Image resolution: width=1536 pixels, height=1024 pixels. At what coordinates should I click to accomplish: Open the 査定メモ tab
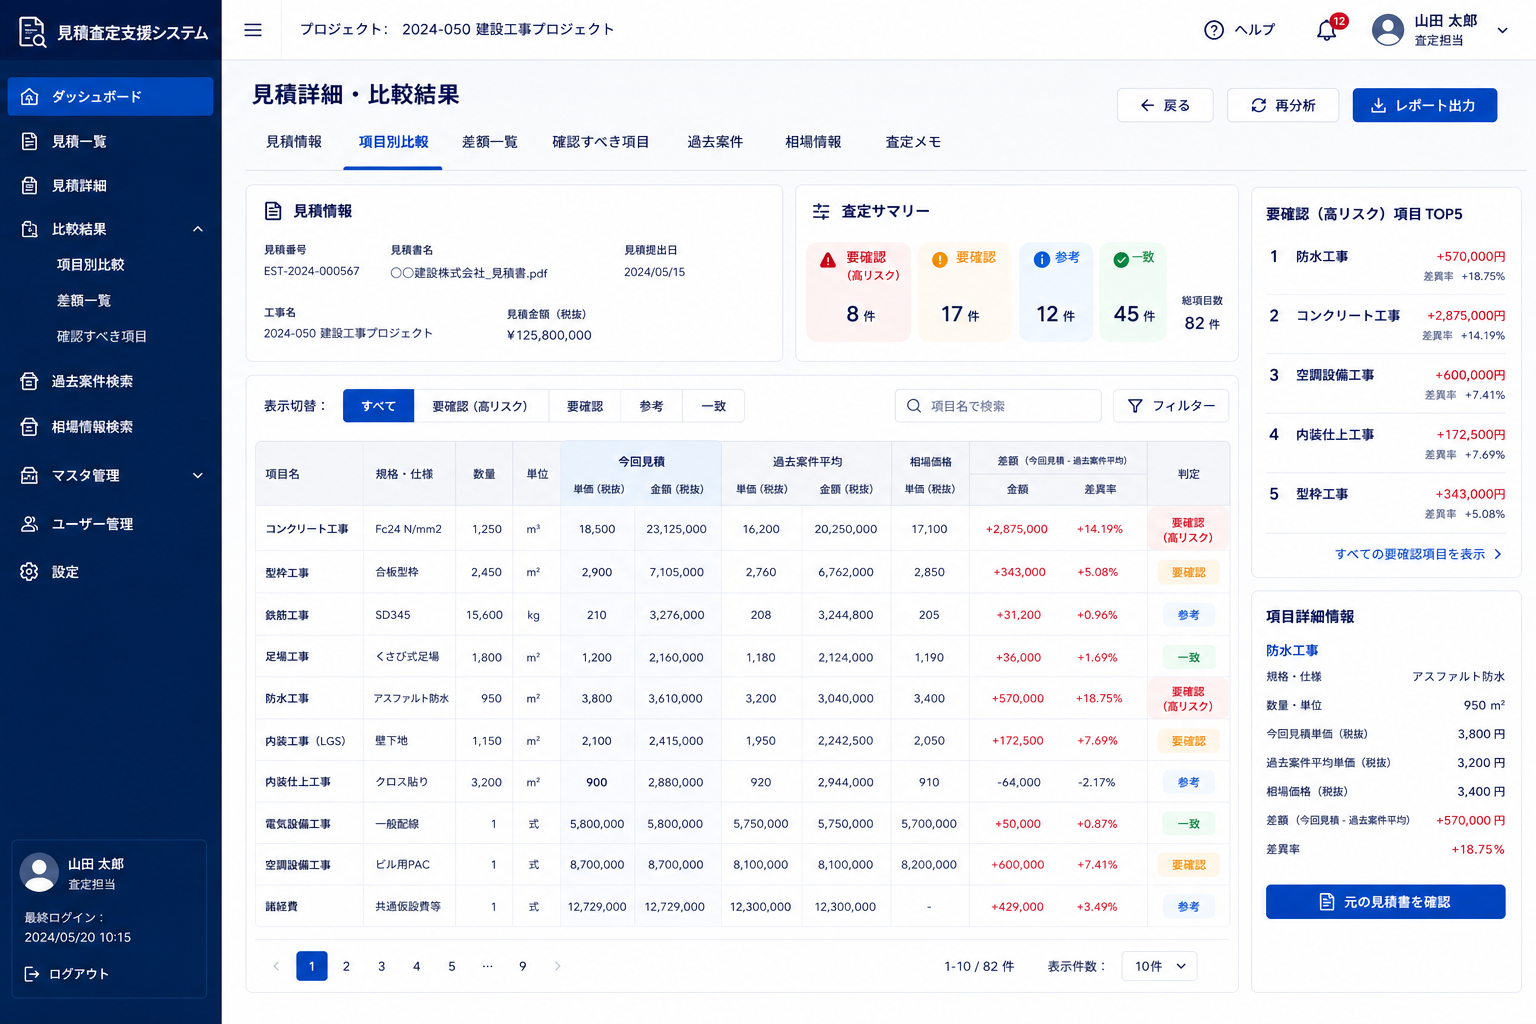913,142
